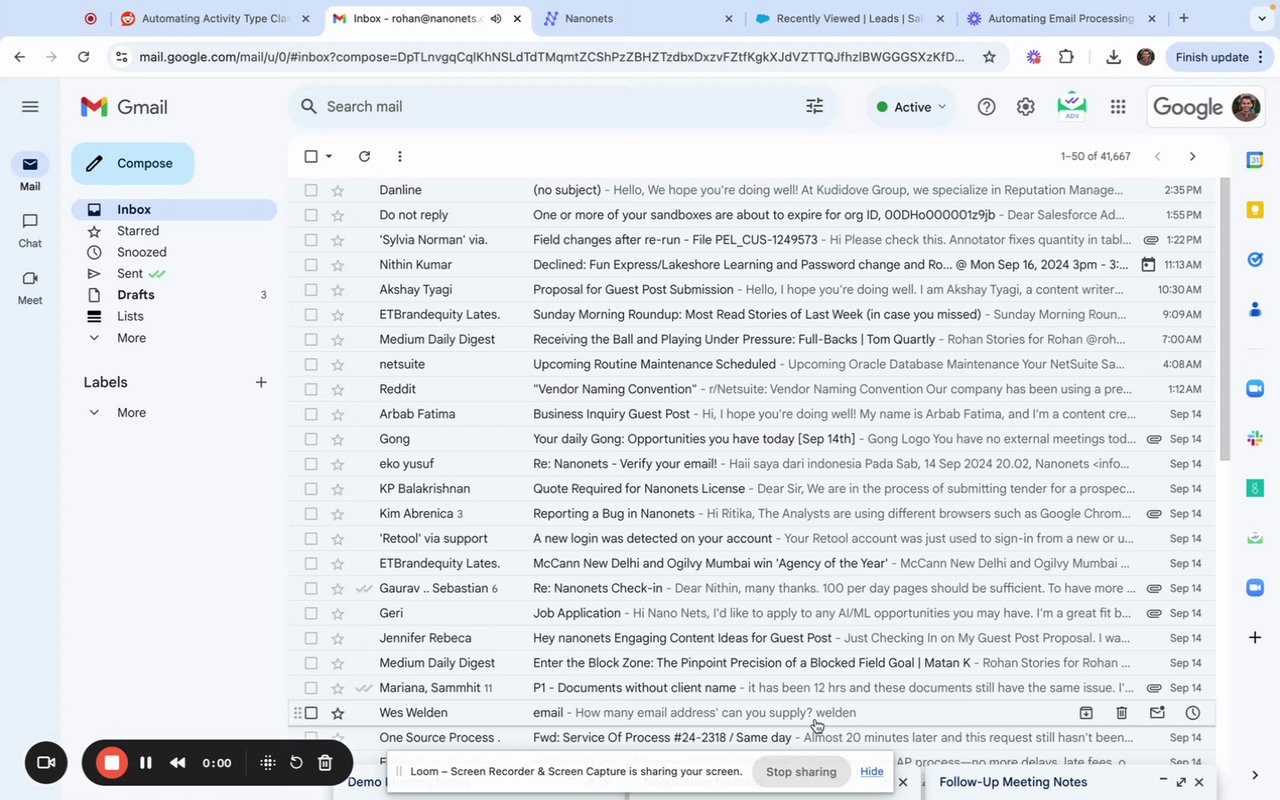The width and height of the screenshot is (1280, 800).
Task: Open the More options three-dot menu above inbox
Action: [399, 156]
